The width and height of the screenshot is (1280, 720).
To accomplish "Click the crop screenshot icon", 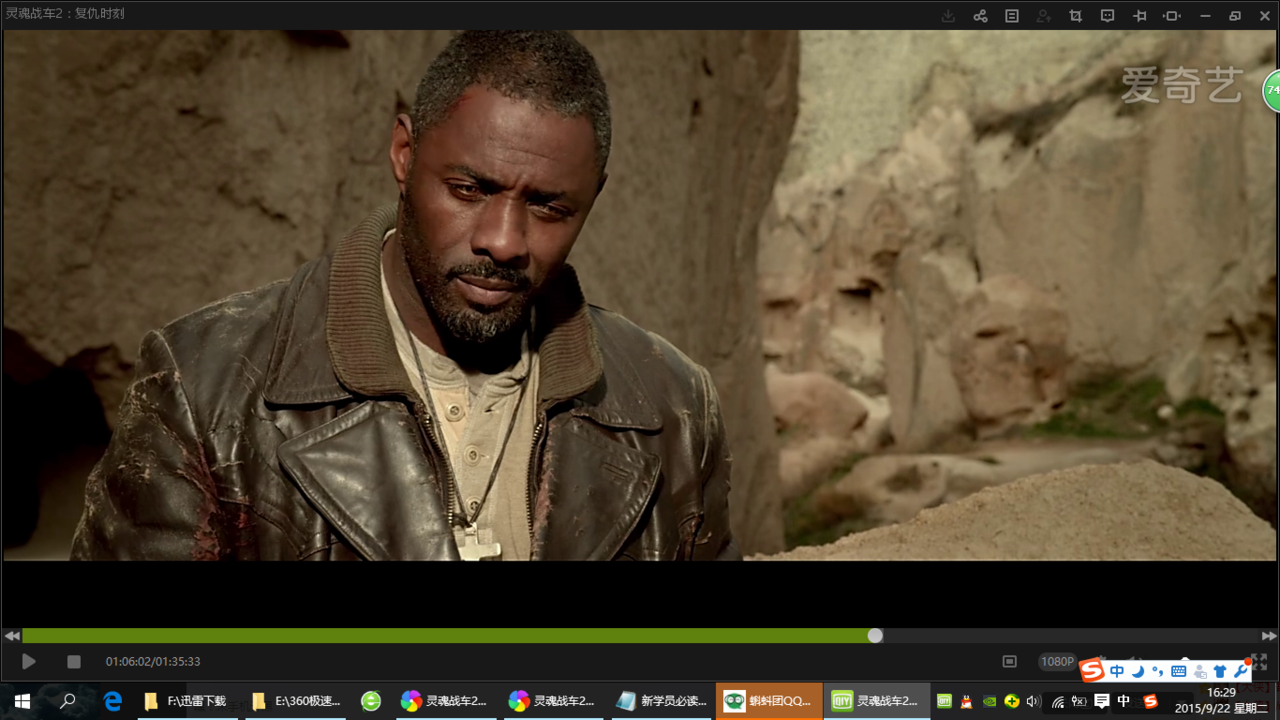I will pyautogui.click(x=1076, y=16).
